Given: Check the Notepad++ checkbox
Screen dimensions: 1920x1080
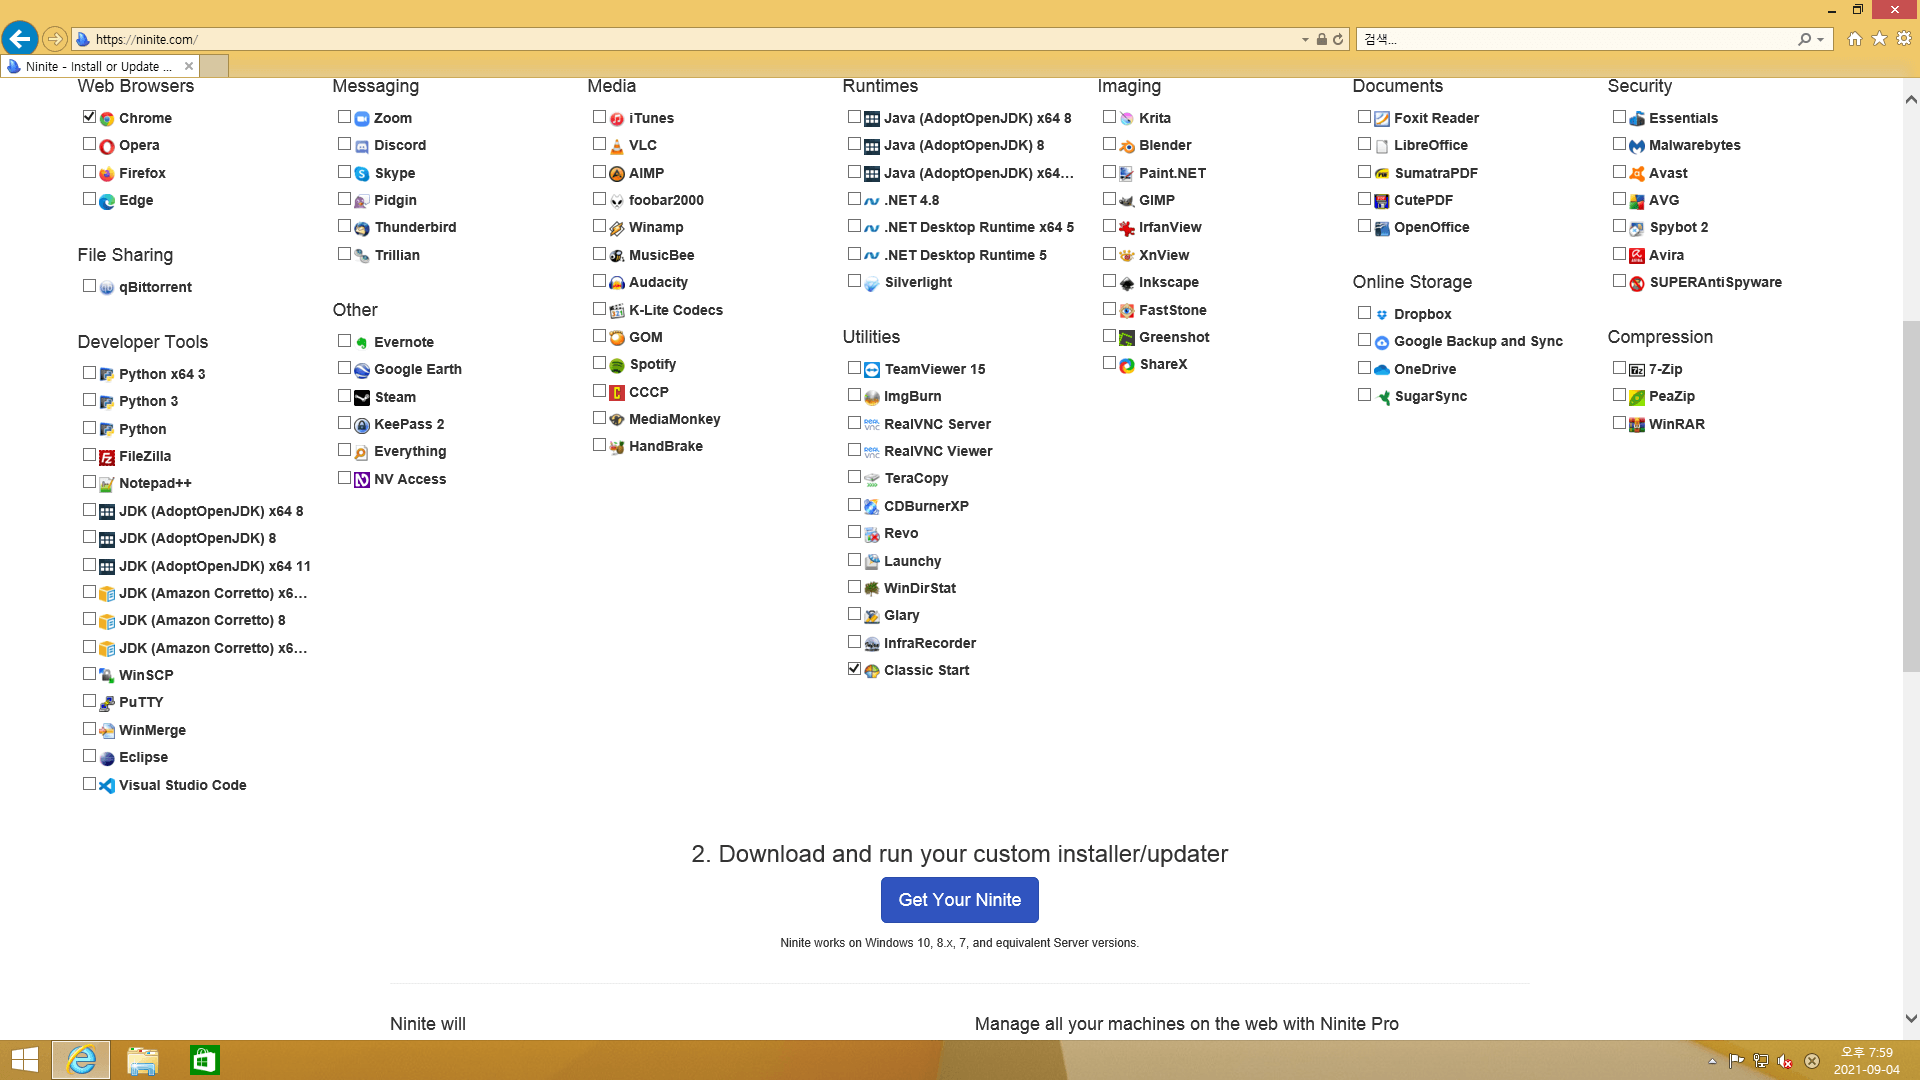Looking at the screenshot, I should coord(89,482).
